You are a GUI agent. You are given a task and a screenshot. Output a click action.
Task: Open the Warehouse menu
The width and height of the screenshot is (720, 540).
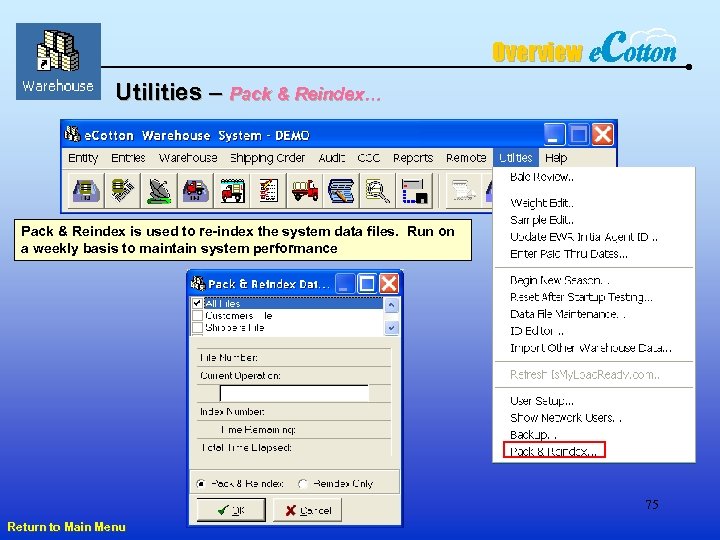[188, 158]
